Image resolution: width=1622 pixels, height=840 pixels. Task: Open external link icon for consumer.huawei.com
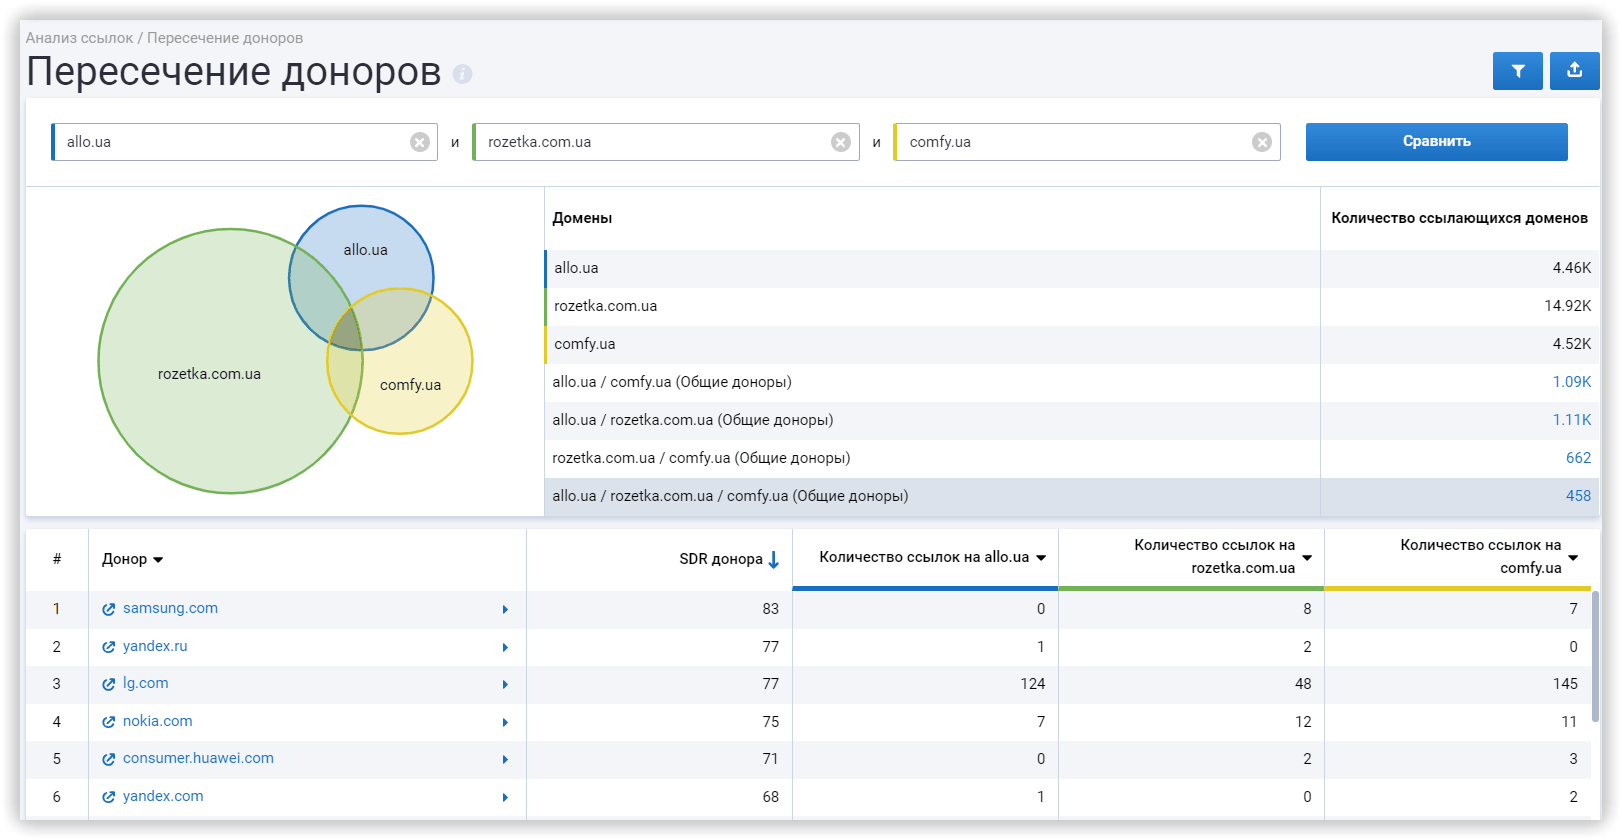point(109,759)
